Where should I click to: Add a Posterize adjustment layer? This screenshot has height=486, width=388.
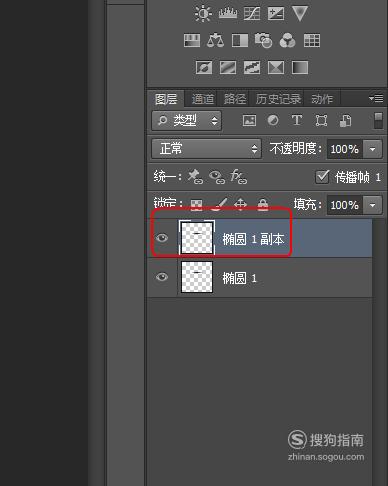click(x=228, y=68)
